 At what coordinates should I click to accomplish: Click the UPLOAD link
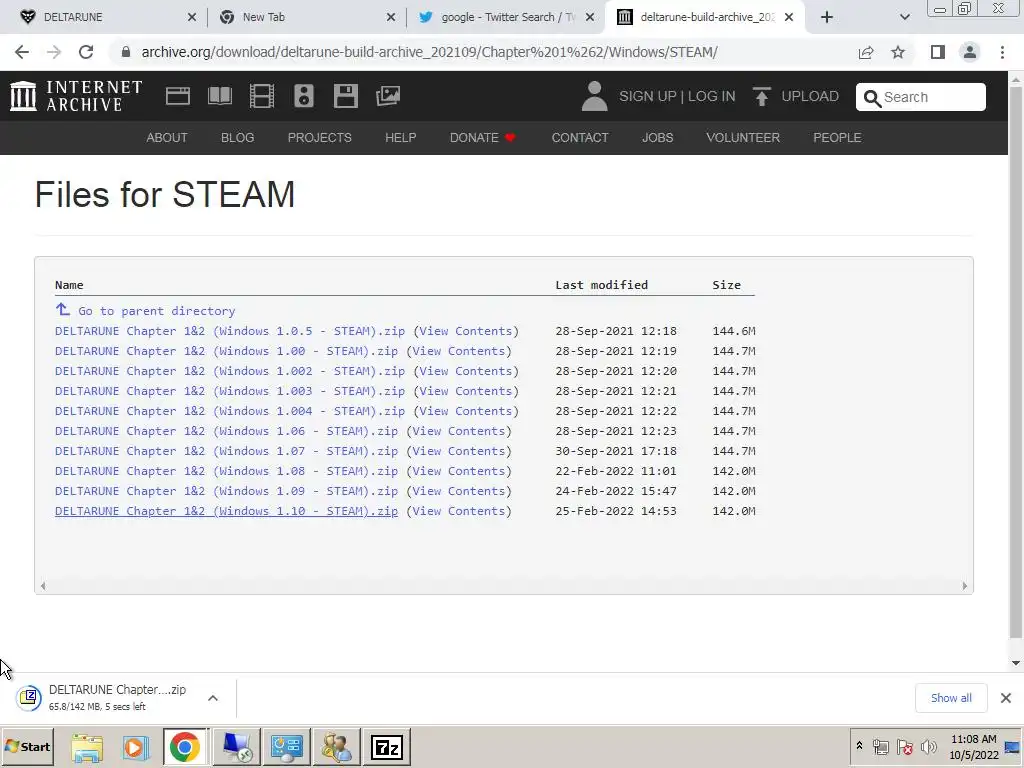tap(810, 96)
